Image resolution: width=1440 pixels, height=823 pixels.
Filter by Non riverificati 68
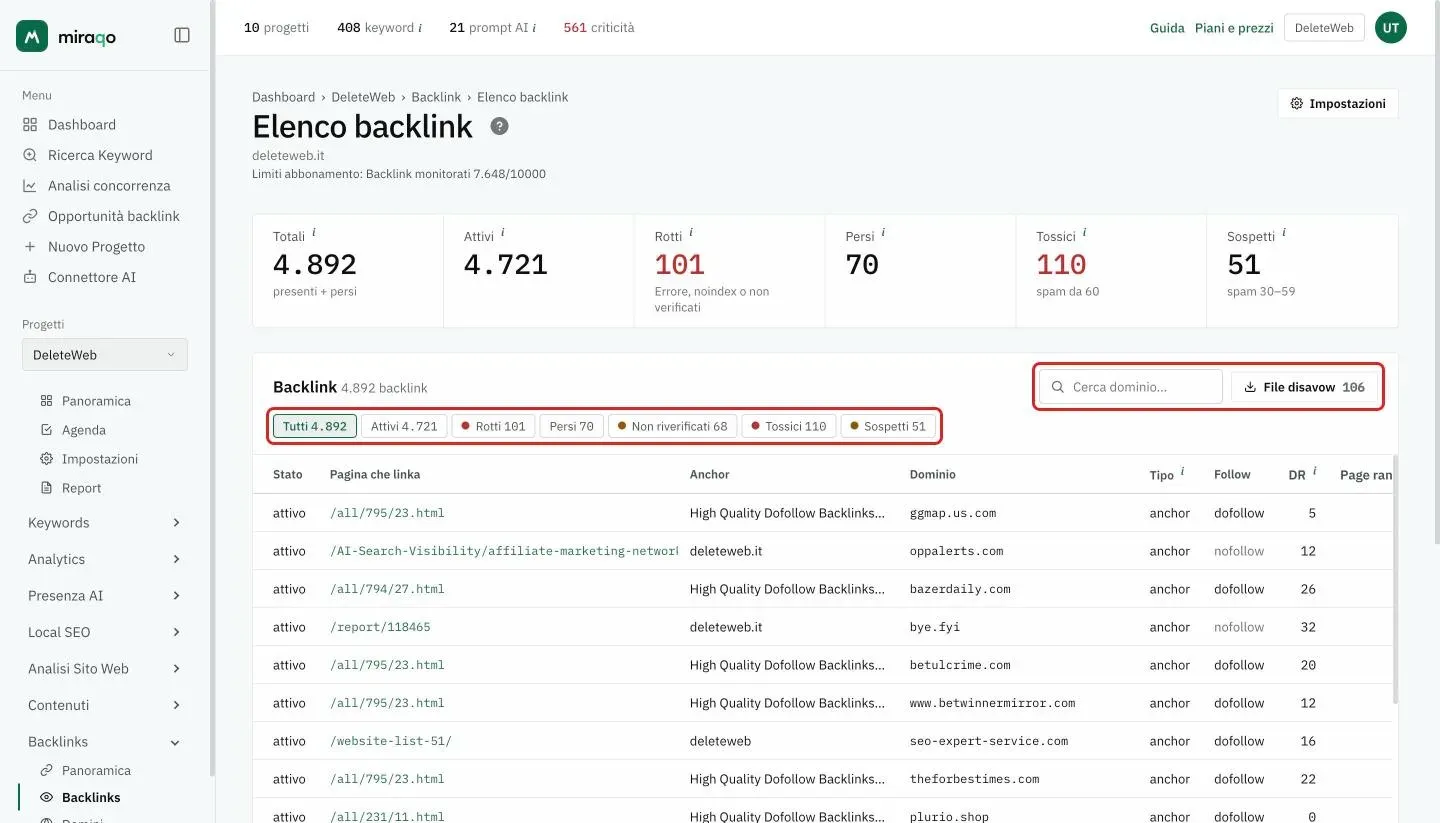pos(672,426)
